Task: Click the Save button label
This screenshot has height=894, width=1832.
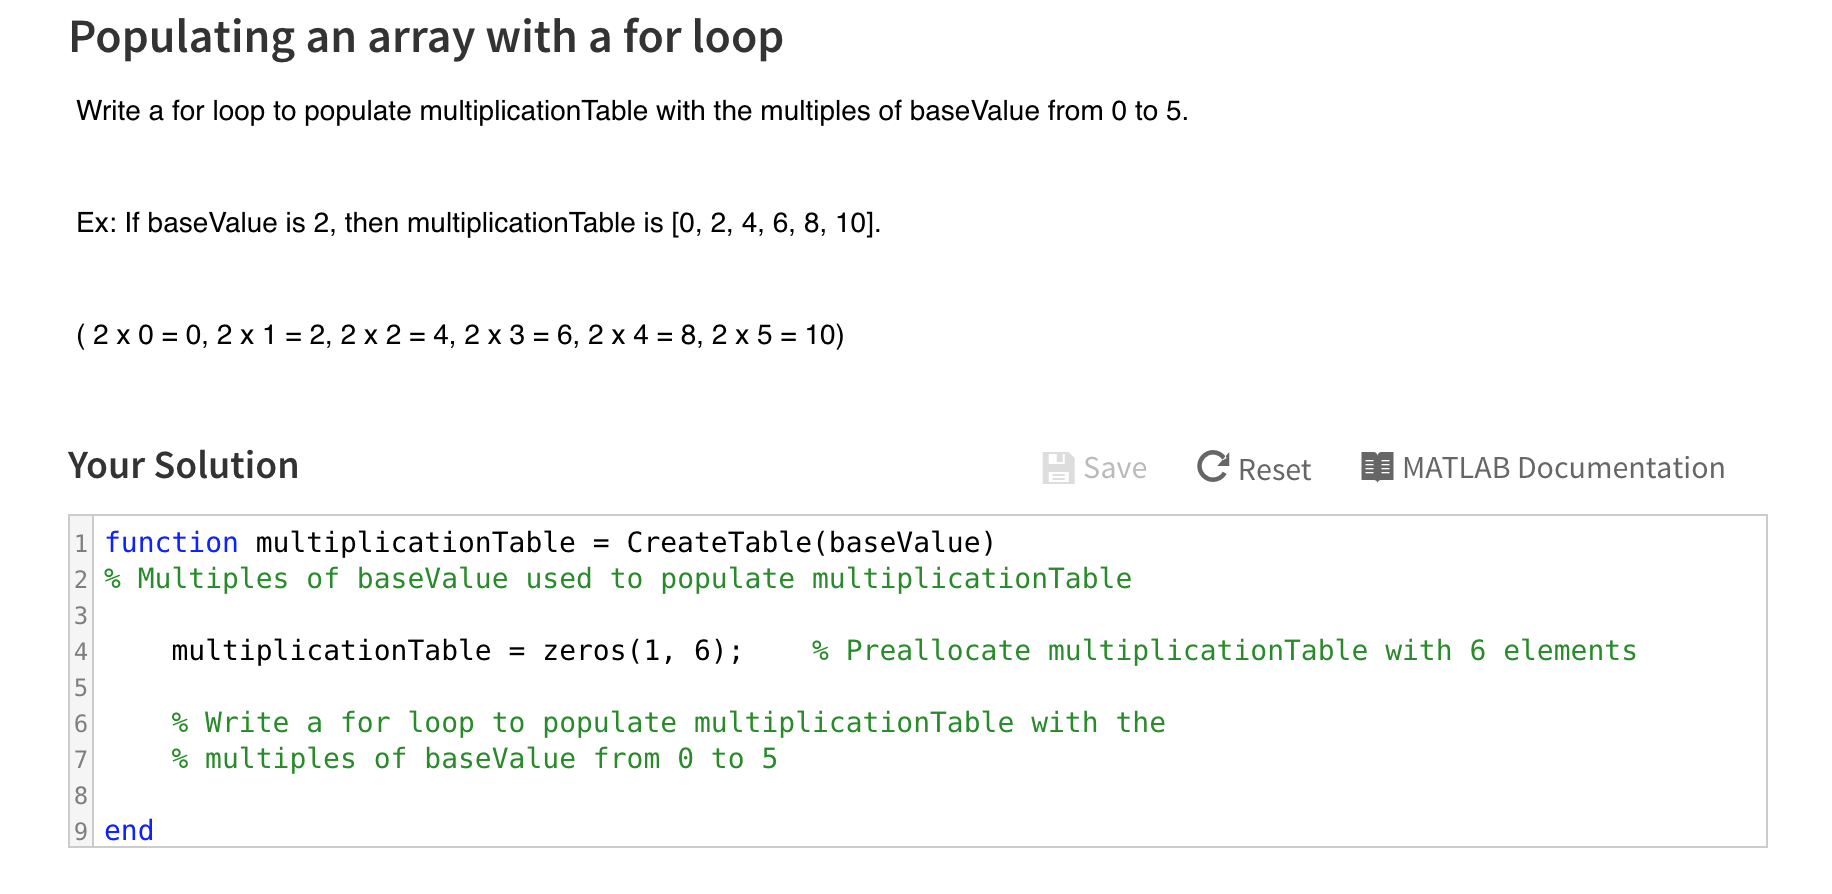Action: tap(1115, 468)
